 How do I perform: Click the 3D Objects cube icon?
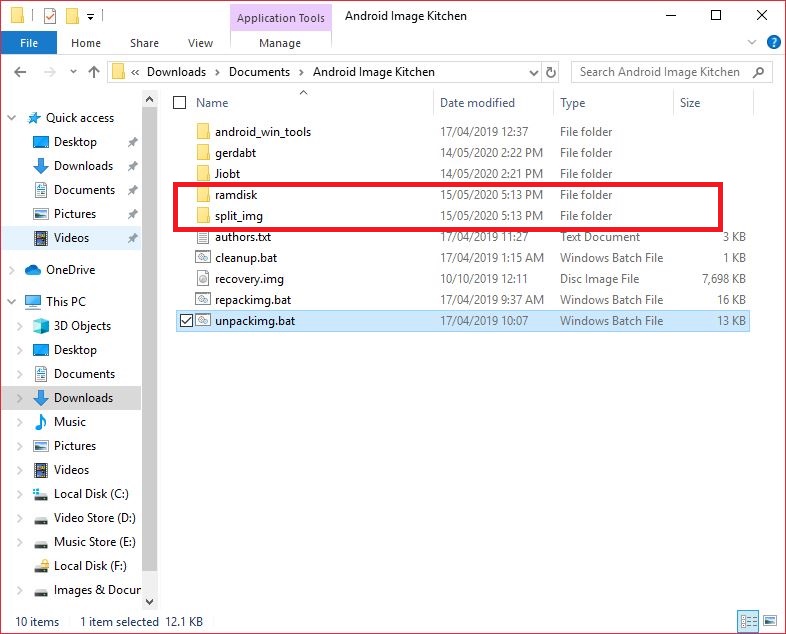tap(41, 326)
